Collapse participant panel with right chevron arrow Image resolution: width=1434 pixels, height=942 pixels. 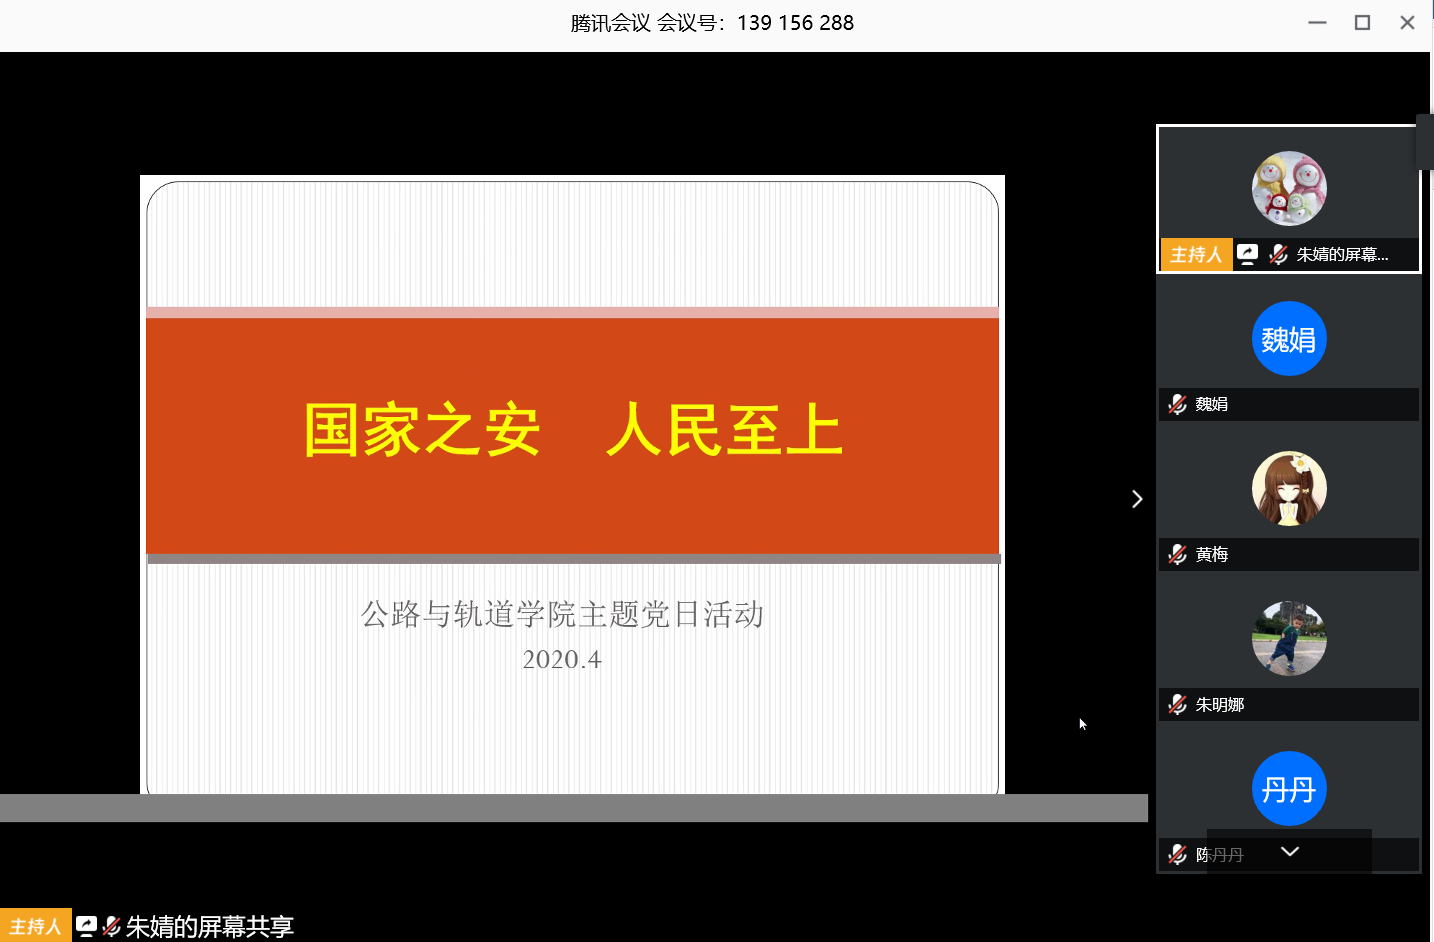[x=1137, y=499]
